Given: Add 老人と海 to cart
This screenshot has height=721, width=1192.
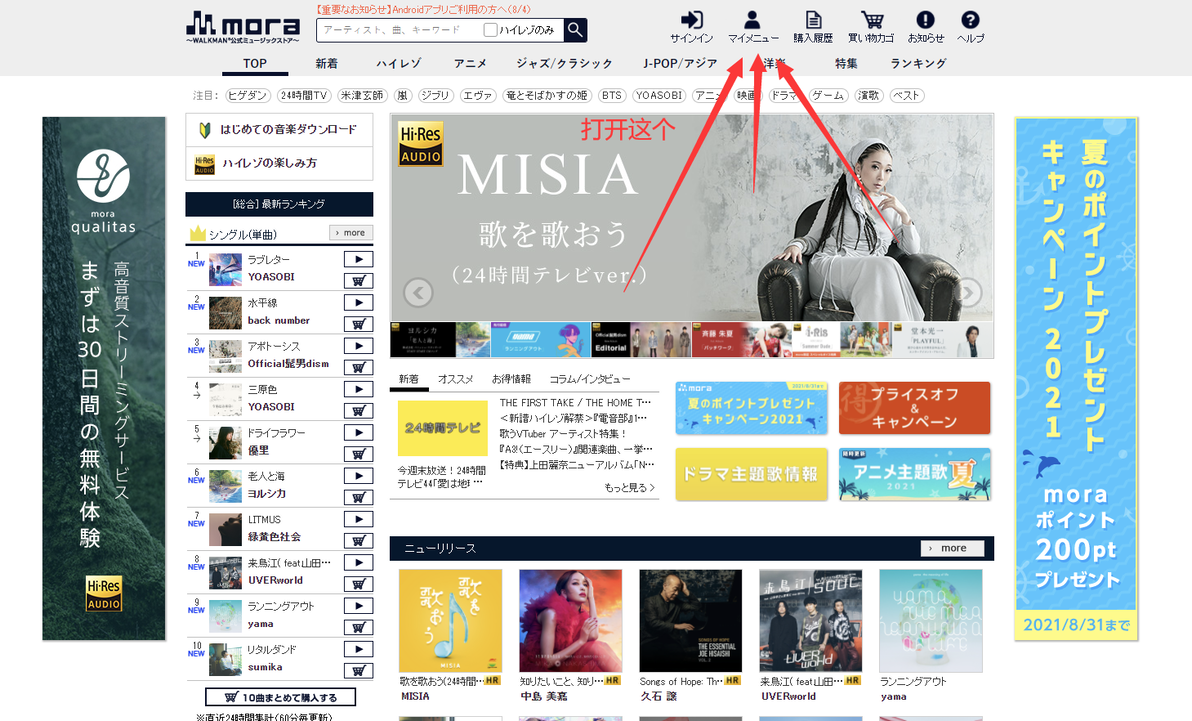Looking at the screenshot, I should pos(358,497).
